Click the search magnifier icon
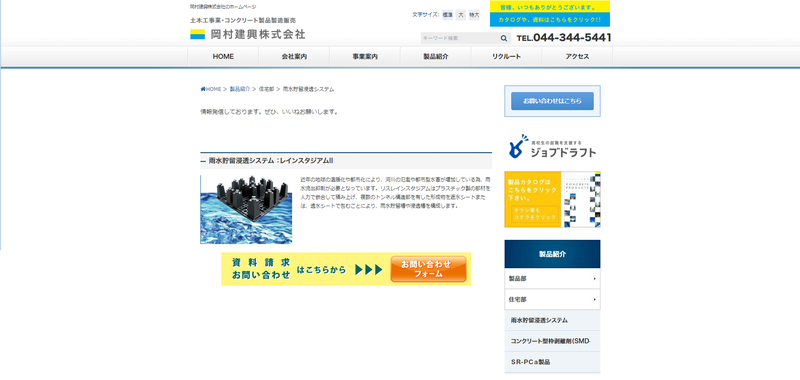Image resolution: width=800 pixels, height=380 pixels. (503, 38)
